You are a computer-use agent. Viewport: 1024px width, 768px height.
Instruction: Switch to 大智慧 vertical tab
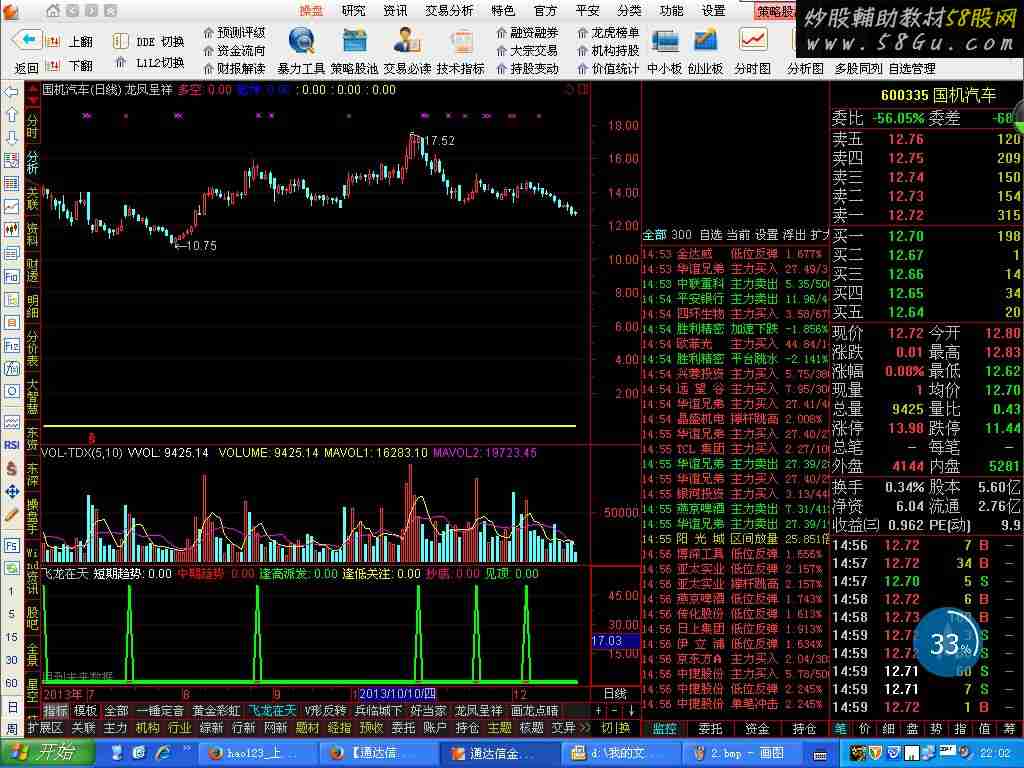click(33, 396)
